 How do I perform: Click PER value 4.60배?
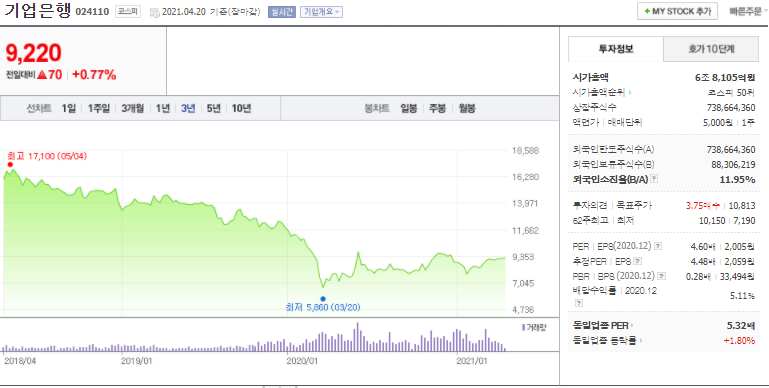pyautogui.click(x=703, y=246)
